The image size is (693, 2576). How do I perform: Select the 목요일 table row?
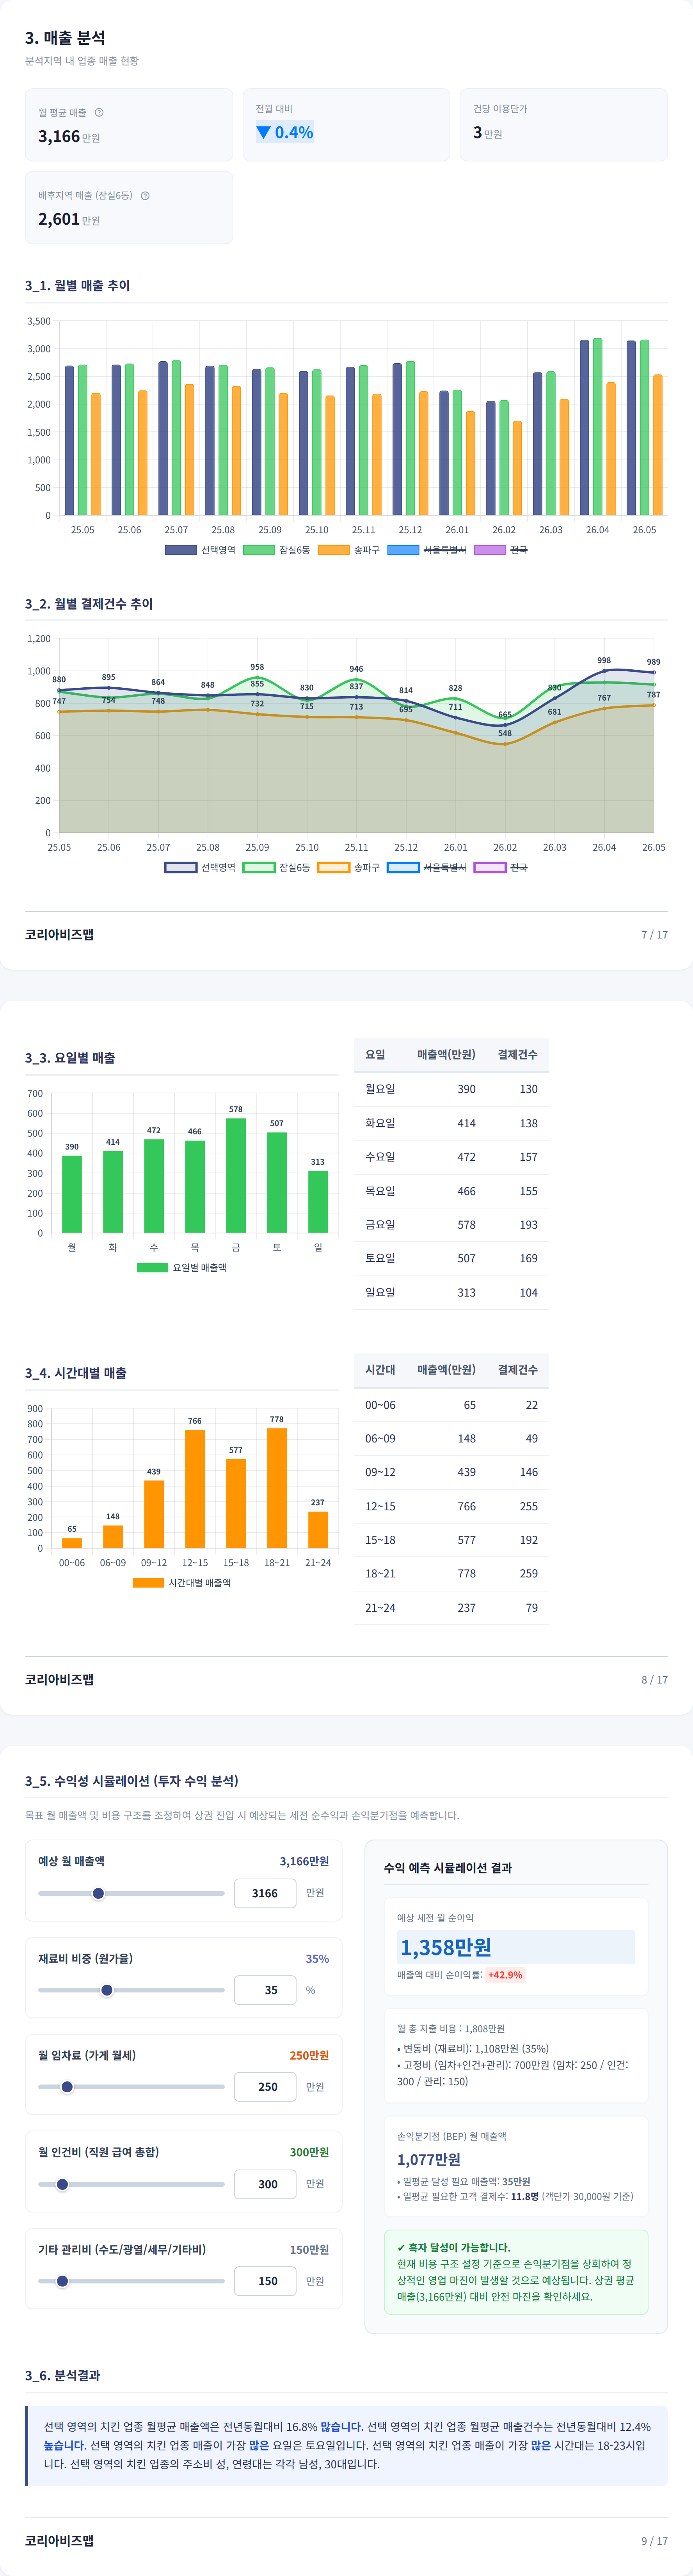coord(451,1191)
